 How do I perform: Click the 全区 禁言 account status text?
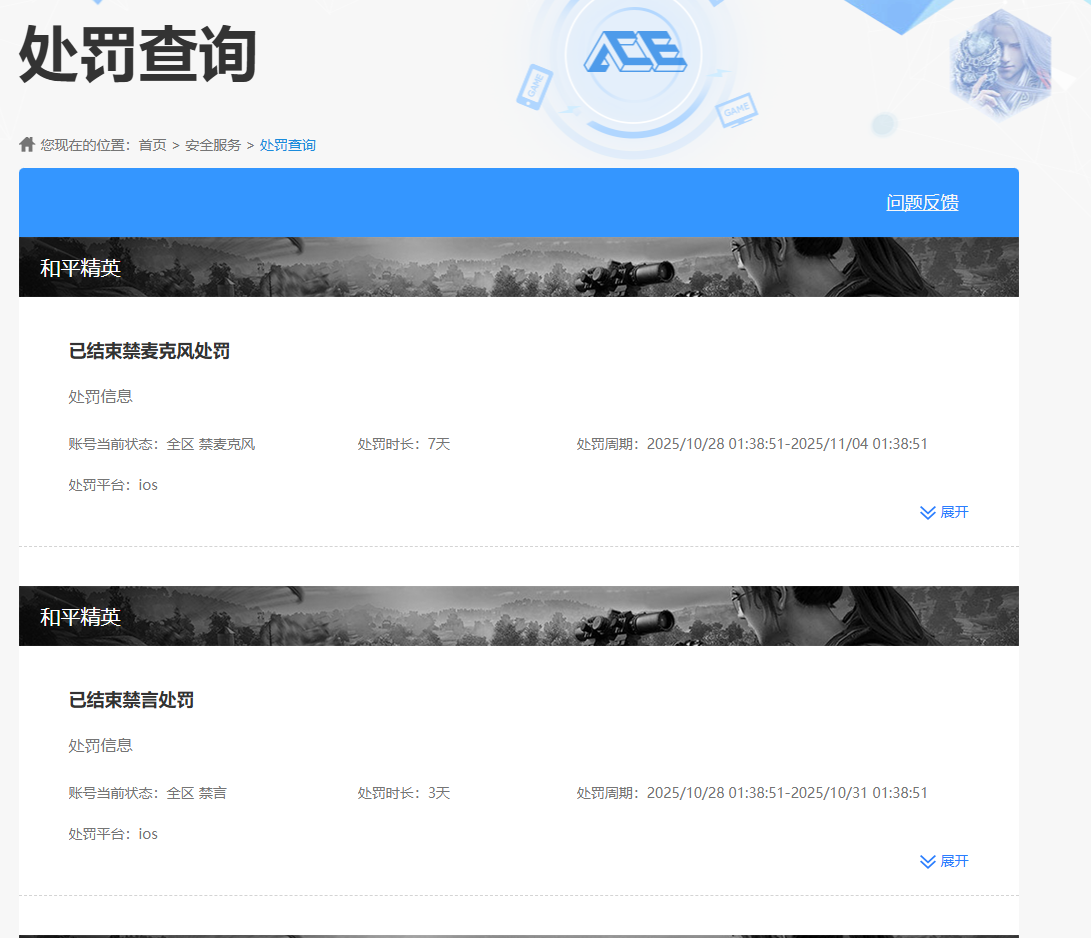click(x=196, y=793)
